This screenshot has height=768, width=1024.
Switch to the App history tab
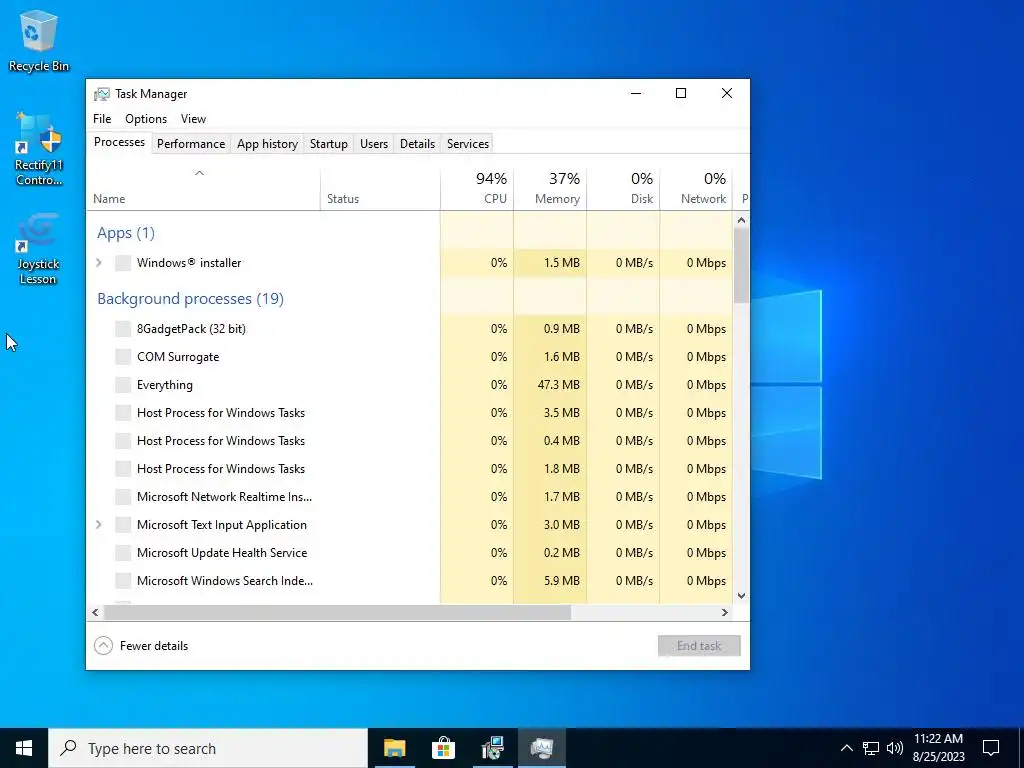coord(267,144)
